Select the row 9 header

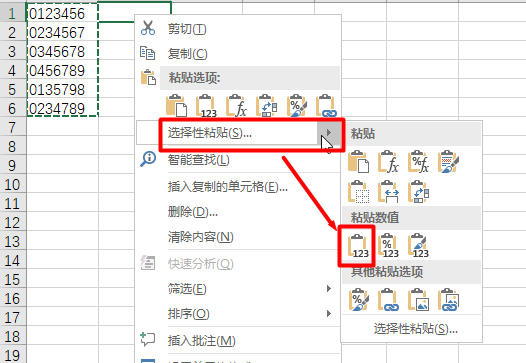(x=13, y=166)
